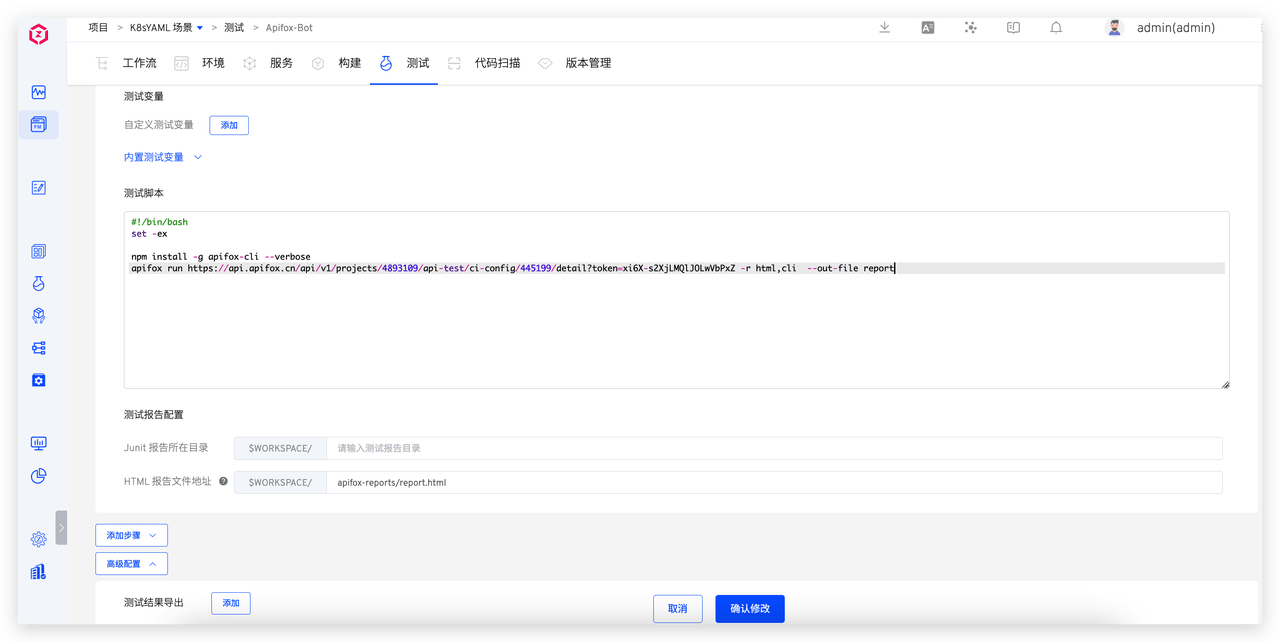Viewport: 1280px width, 642px height.
Task: Click the pie chart icon in sidebar
Action: [39, 476]
